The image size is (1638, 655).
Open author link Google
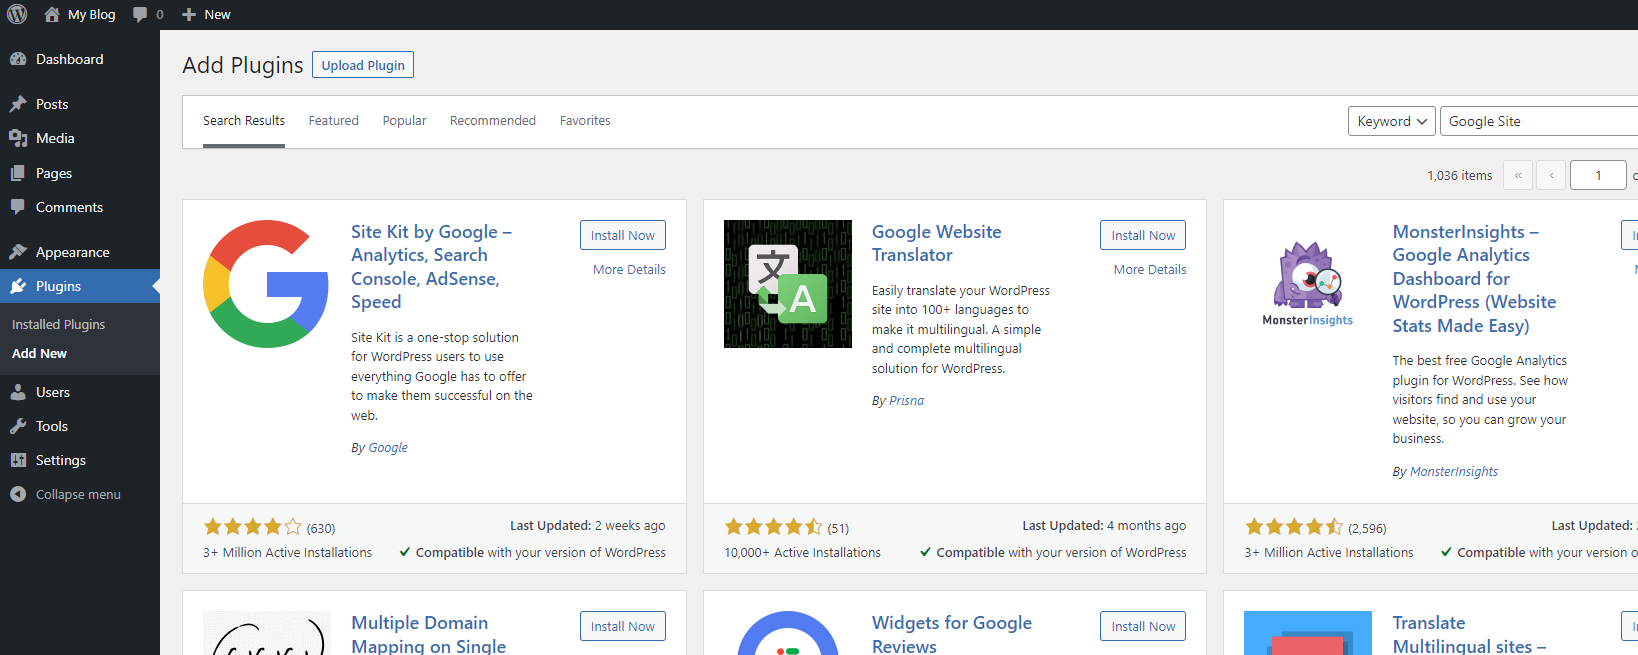coord(388,448)
